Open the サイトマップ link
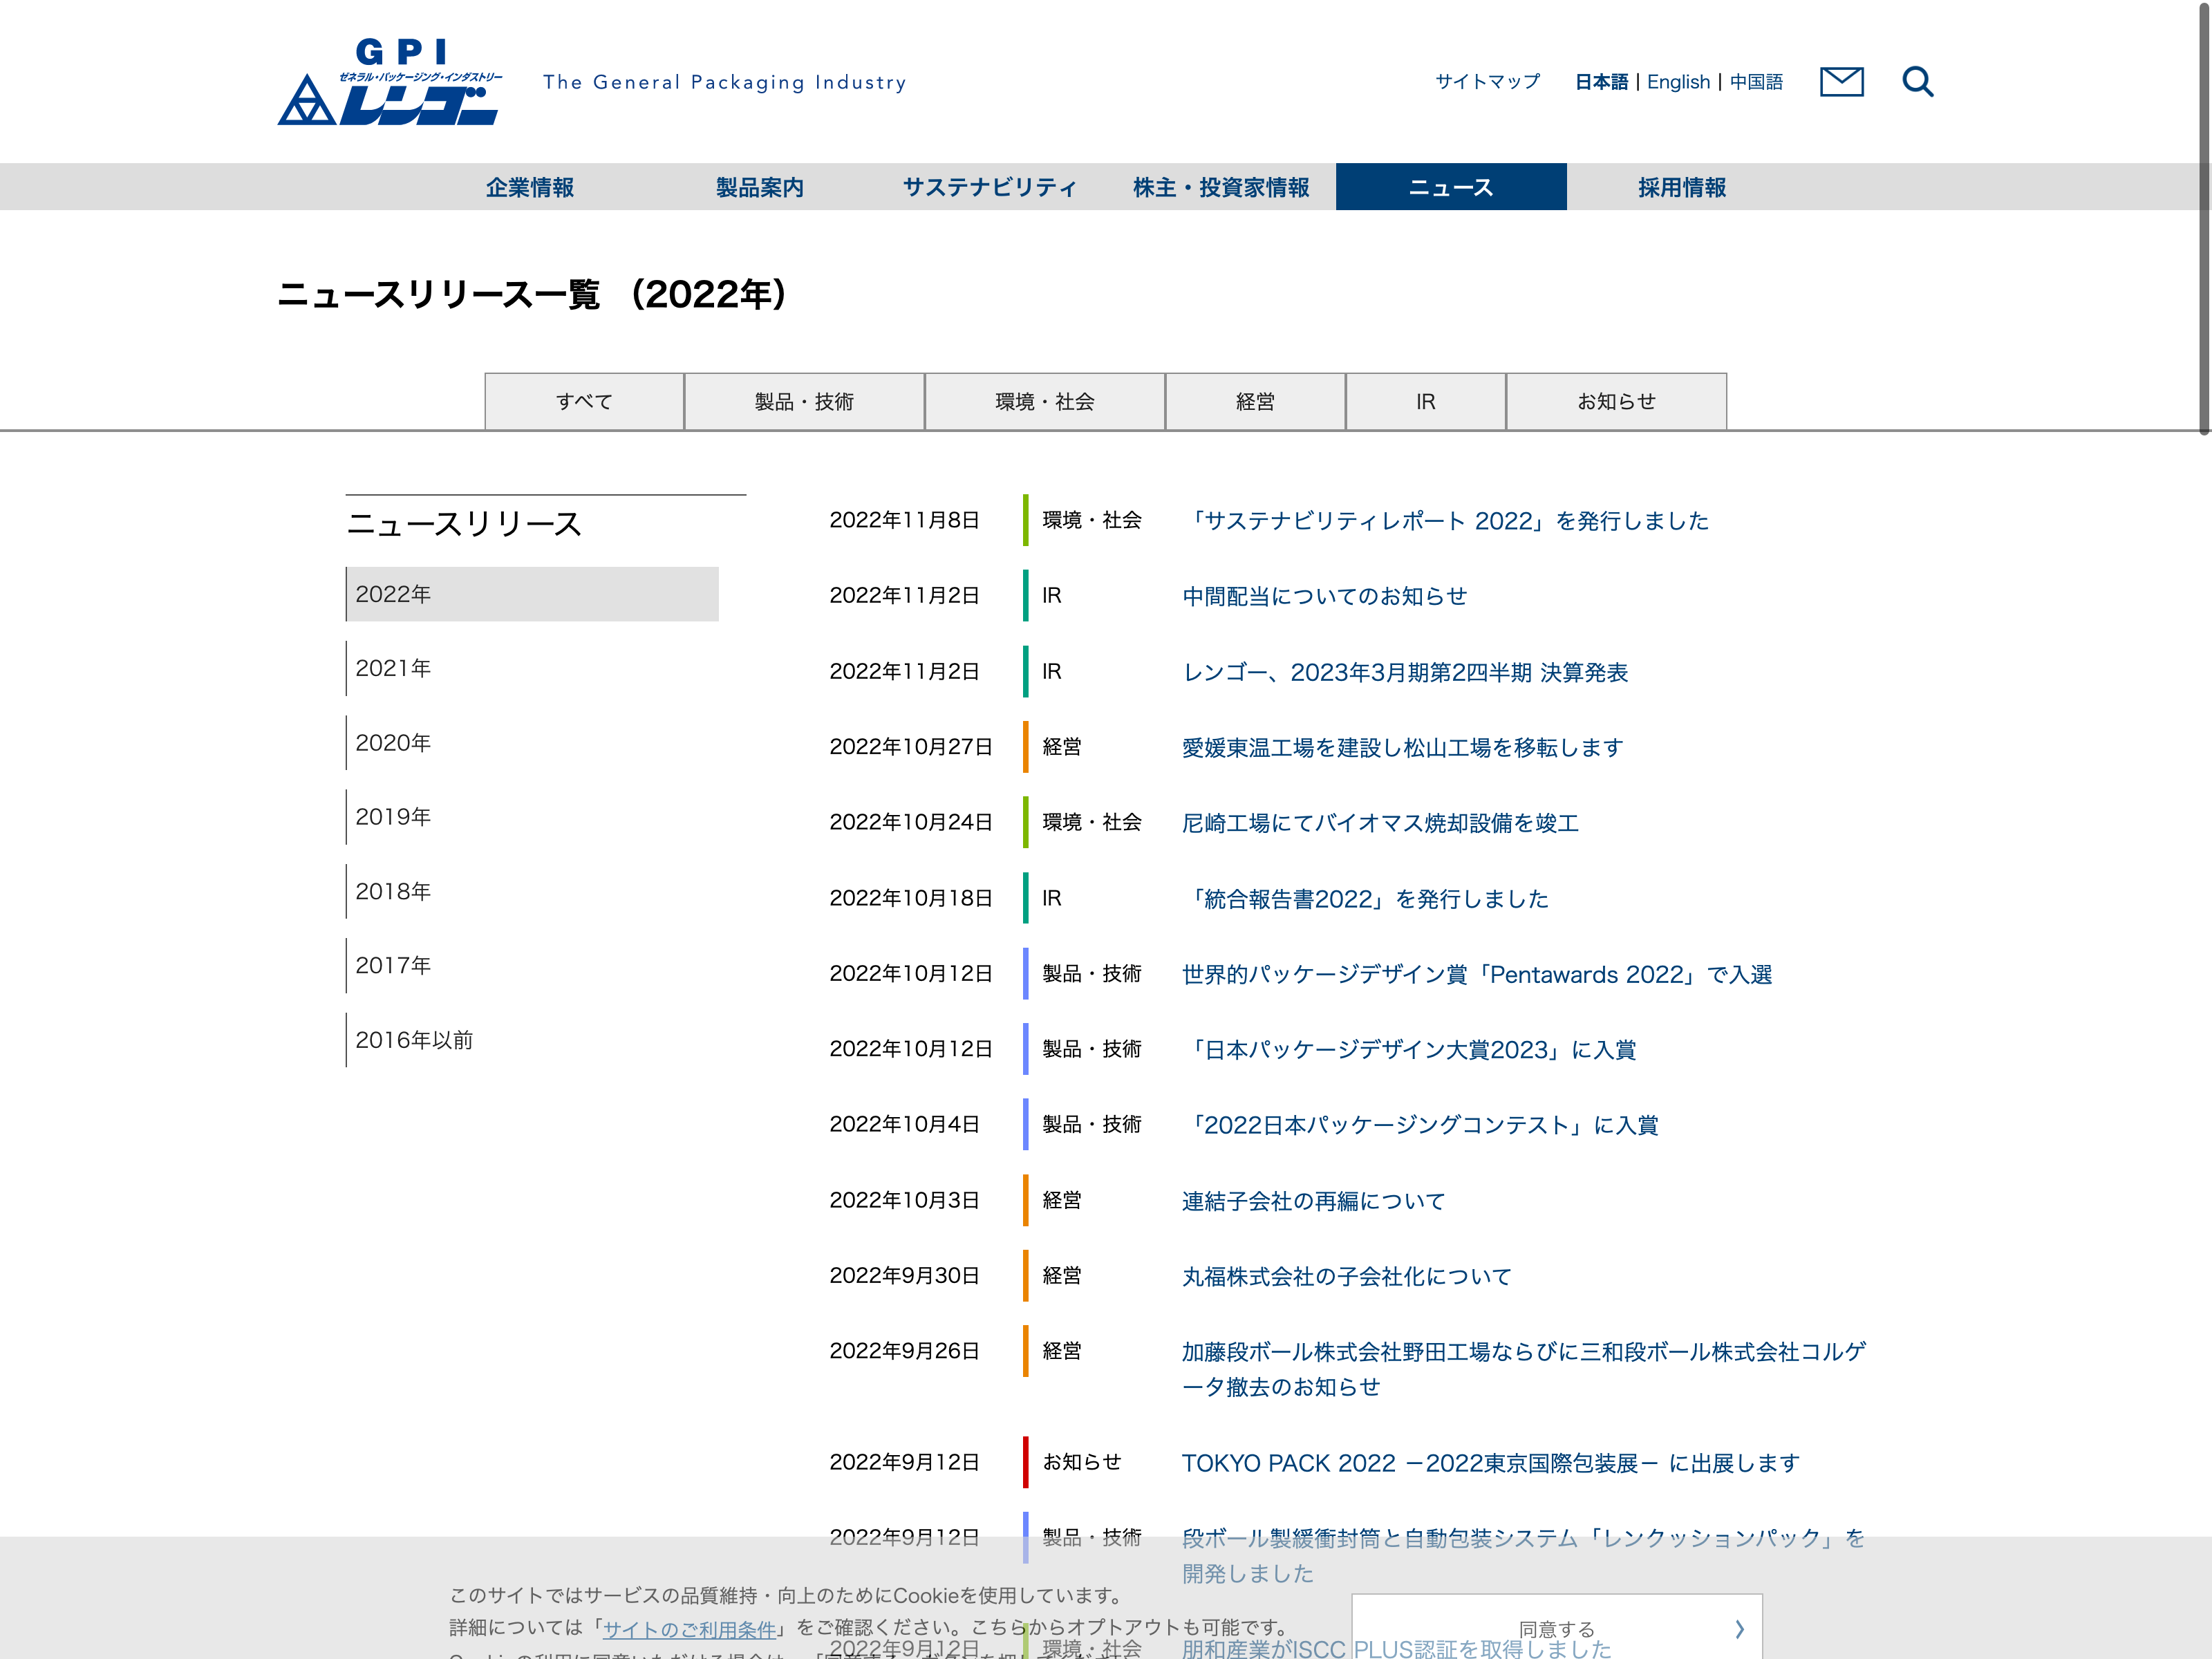Viewport: 2212px width, 1659px height. 1487,82
